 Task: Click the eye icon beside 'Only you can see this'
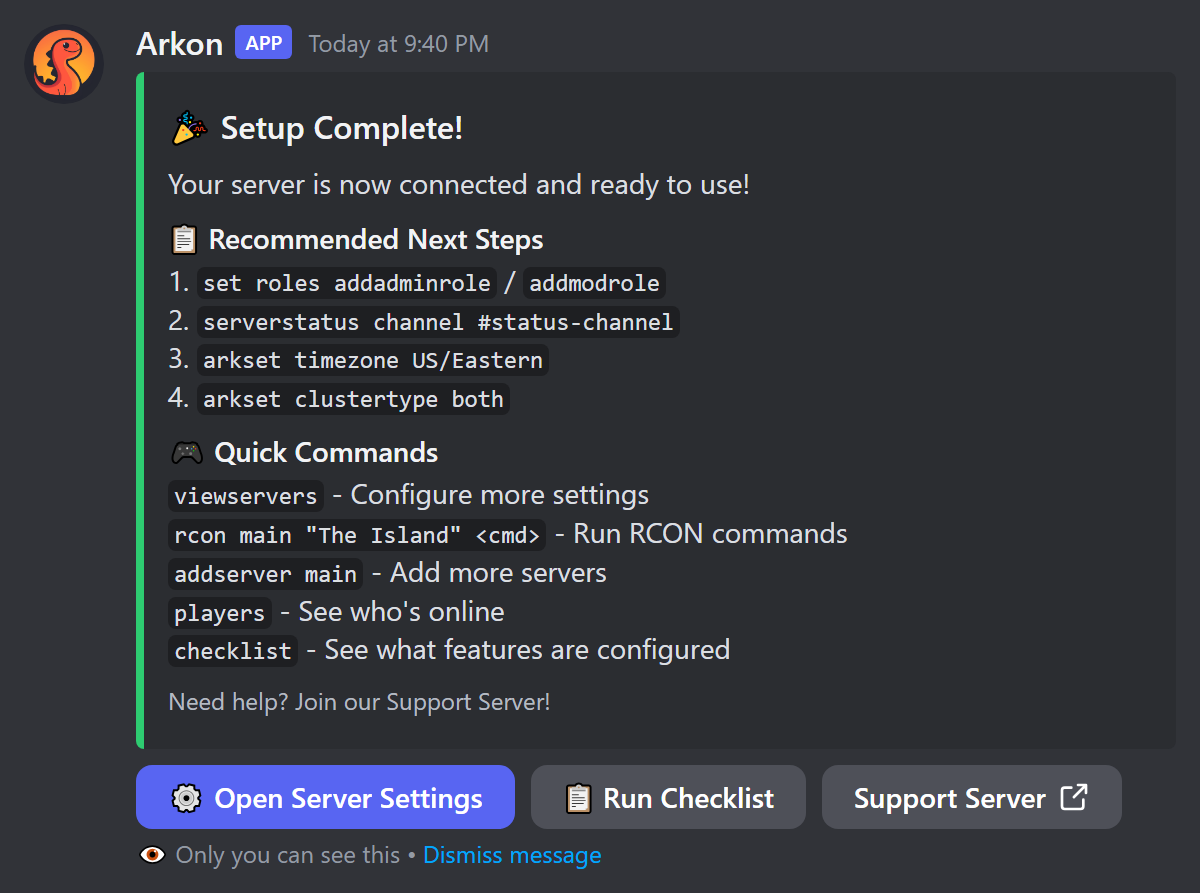point(152,855)
